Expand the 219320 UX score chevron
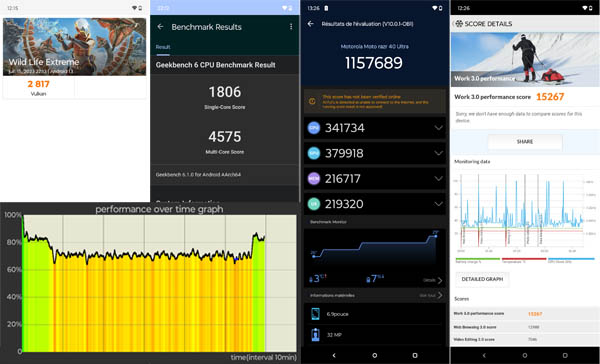This screenshot has height=364, width=600. pos(439,204)
